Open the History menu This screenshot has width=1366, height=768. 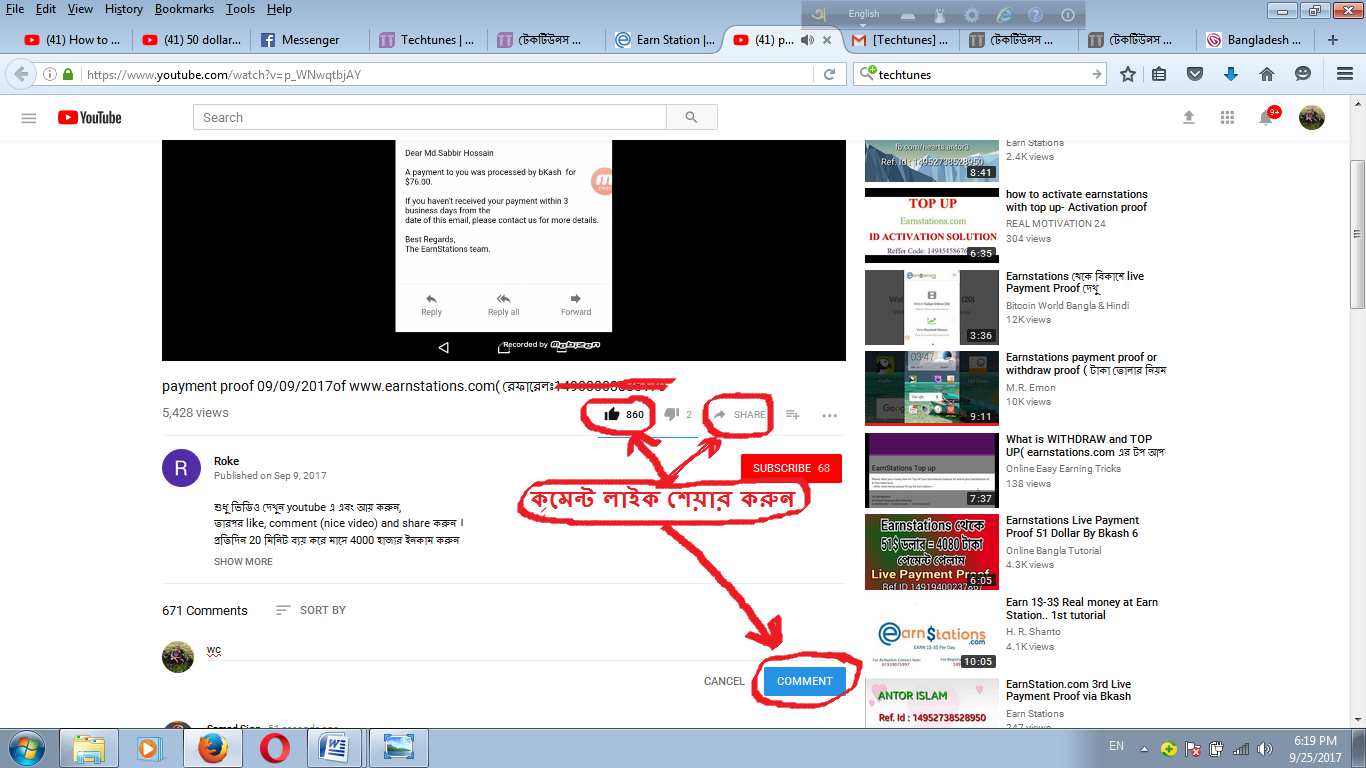(x=124, y=9)
